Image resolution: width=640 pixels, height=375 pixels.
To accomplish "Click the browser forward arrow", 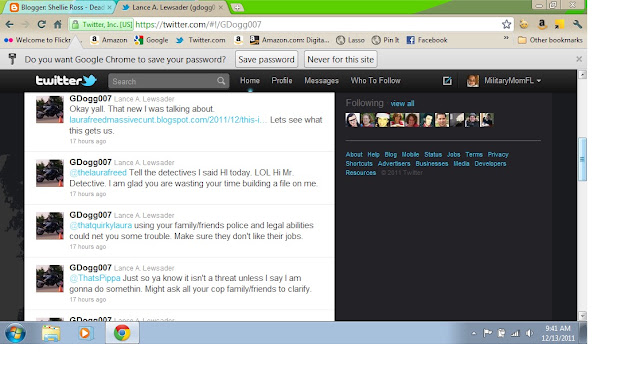I will point(25,24).
